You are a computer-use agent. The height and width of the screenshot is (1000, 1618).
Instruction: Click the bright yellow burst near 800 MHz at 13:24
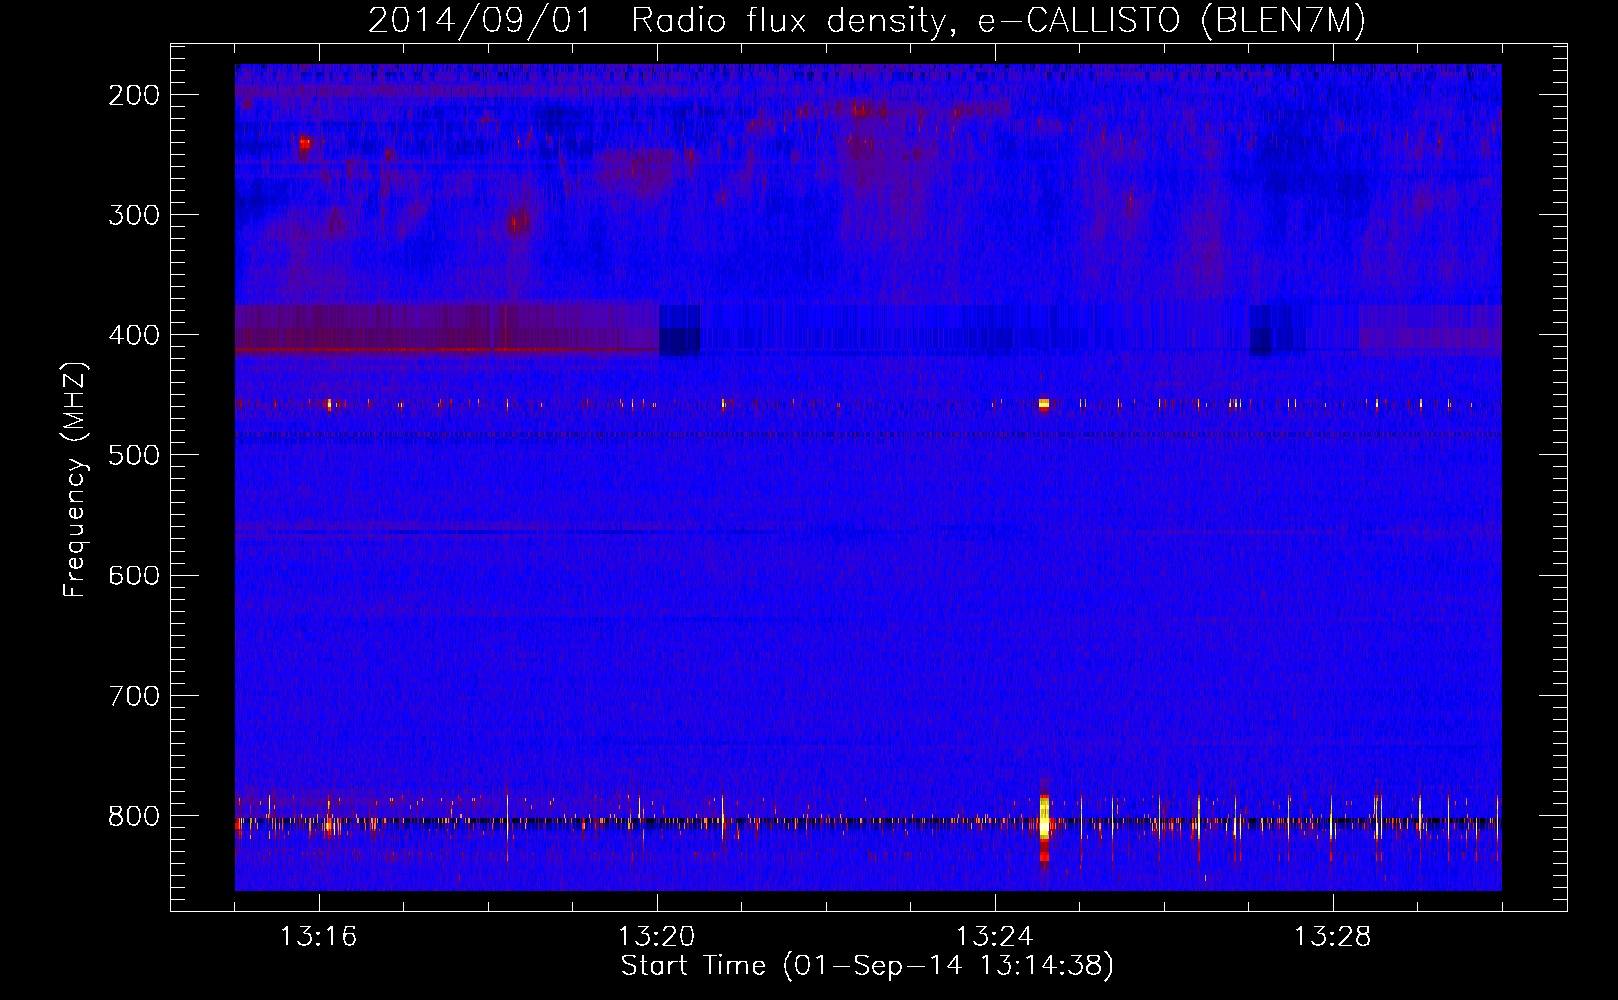point(1044,819)
